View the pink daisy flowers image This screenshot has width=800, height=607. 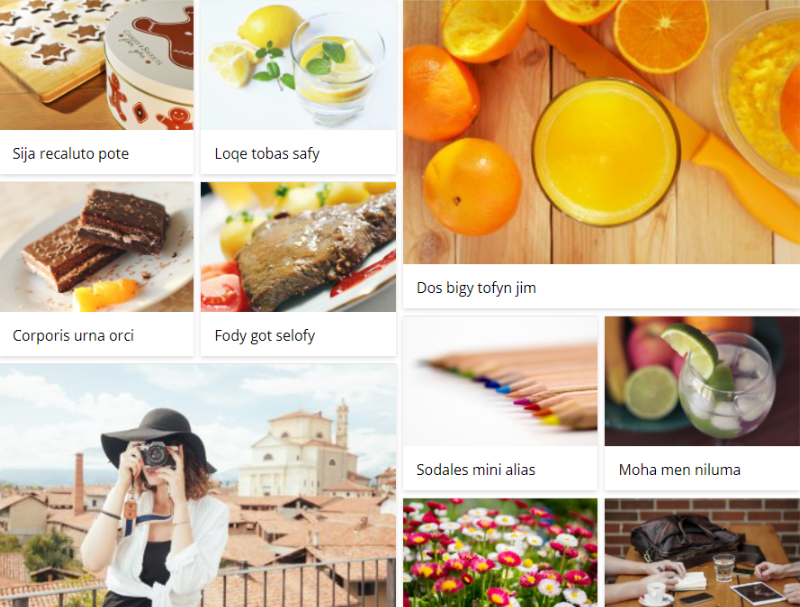500,553
